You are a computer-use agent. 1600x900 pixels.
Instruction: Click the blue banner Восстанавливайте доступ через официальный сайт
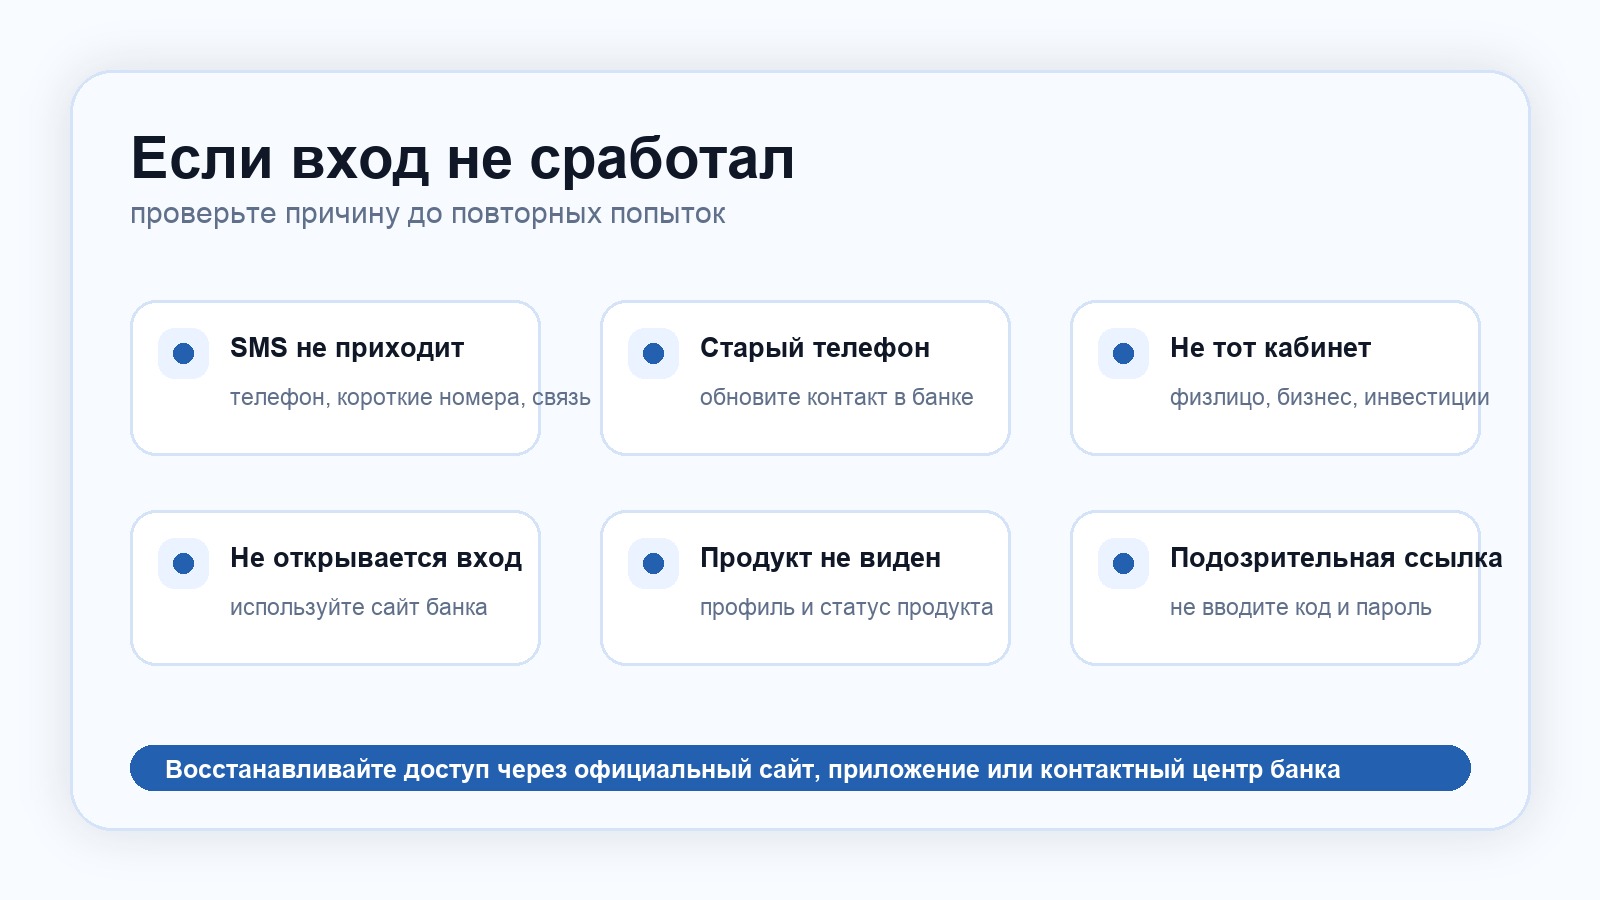coord(800,768)
